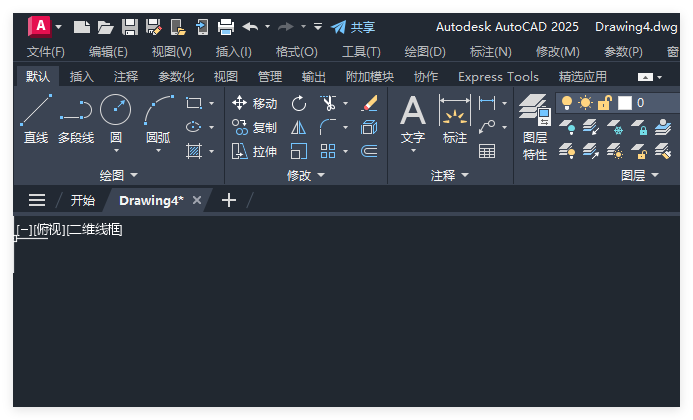Click the rotate tool icon

pos(299,103)
